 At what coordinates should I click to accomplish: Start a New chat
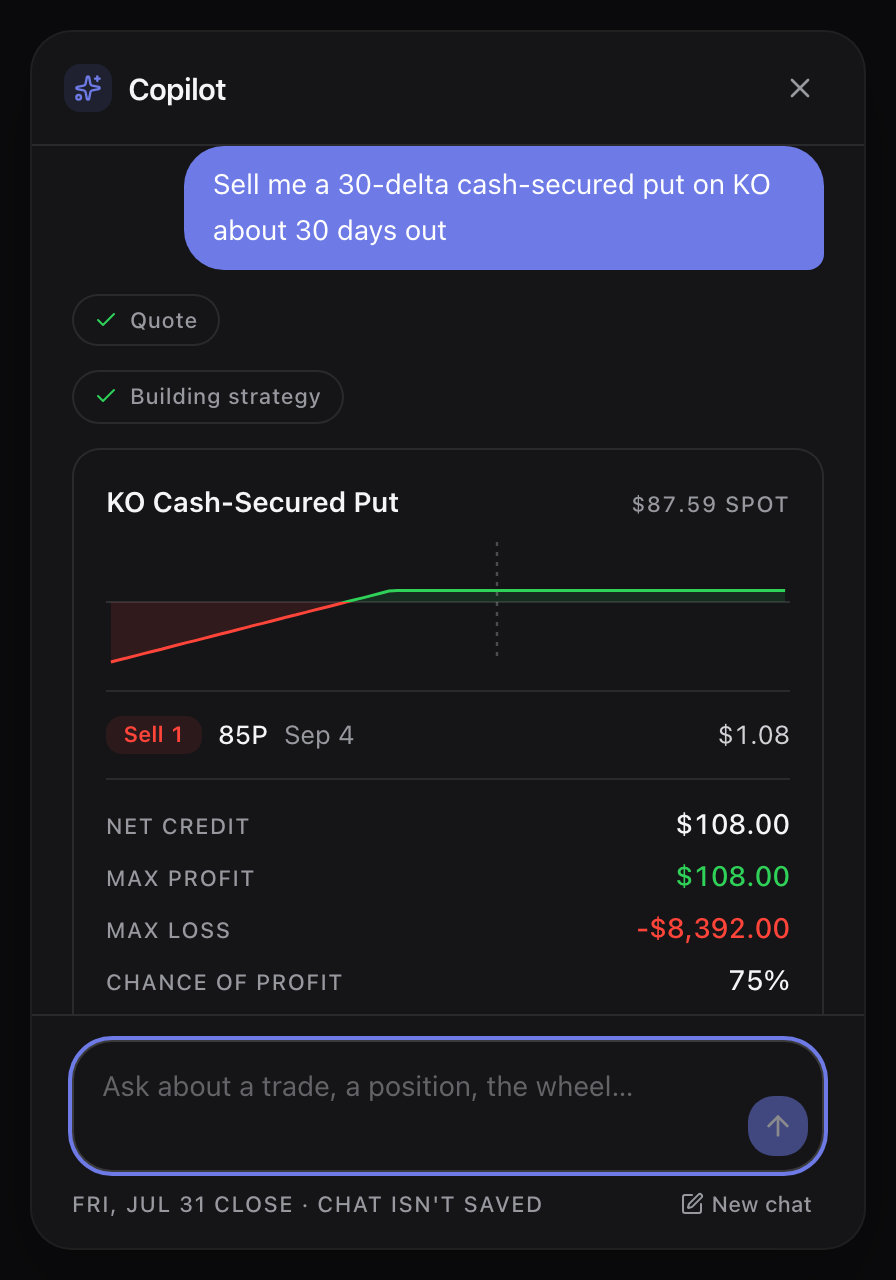coord(747,1204)
